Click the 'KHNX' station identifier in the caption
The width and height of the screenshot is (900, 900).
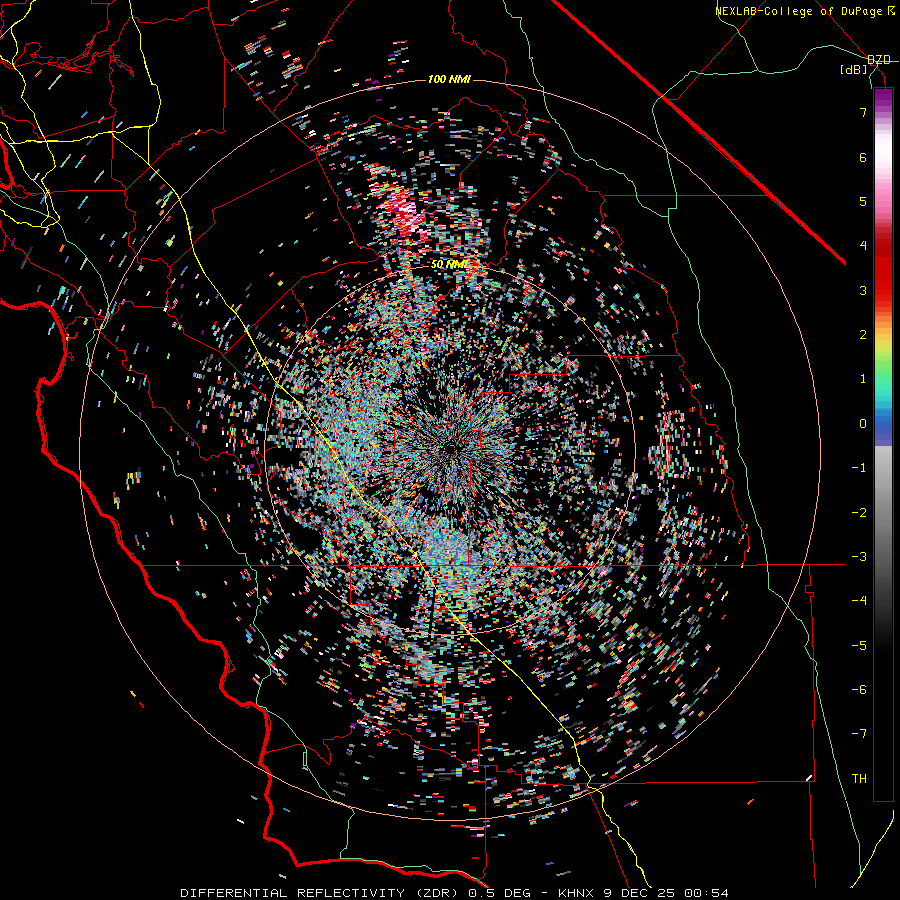click(x=577, y=893)
